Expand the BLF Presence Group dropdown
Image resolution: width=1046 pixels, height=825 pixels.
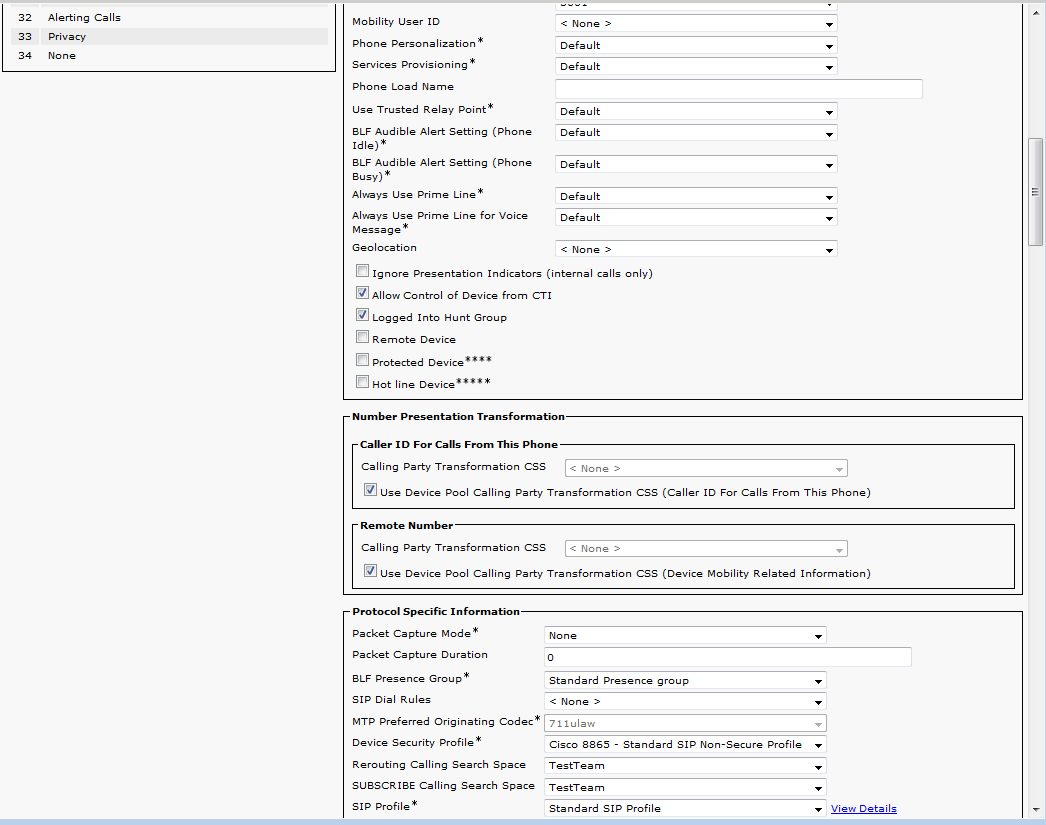click(685, 680)
